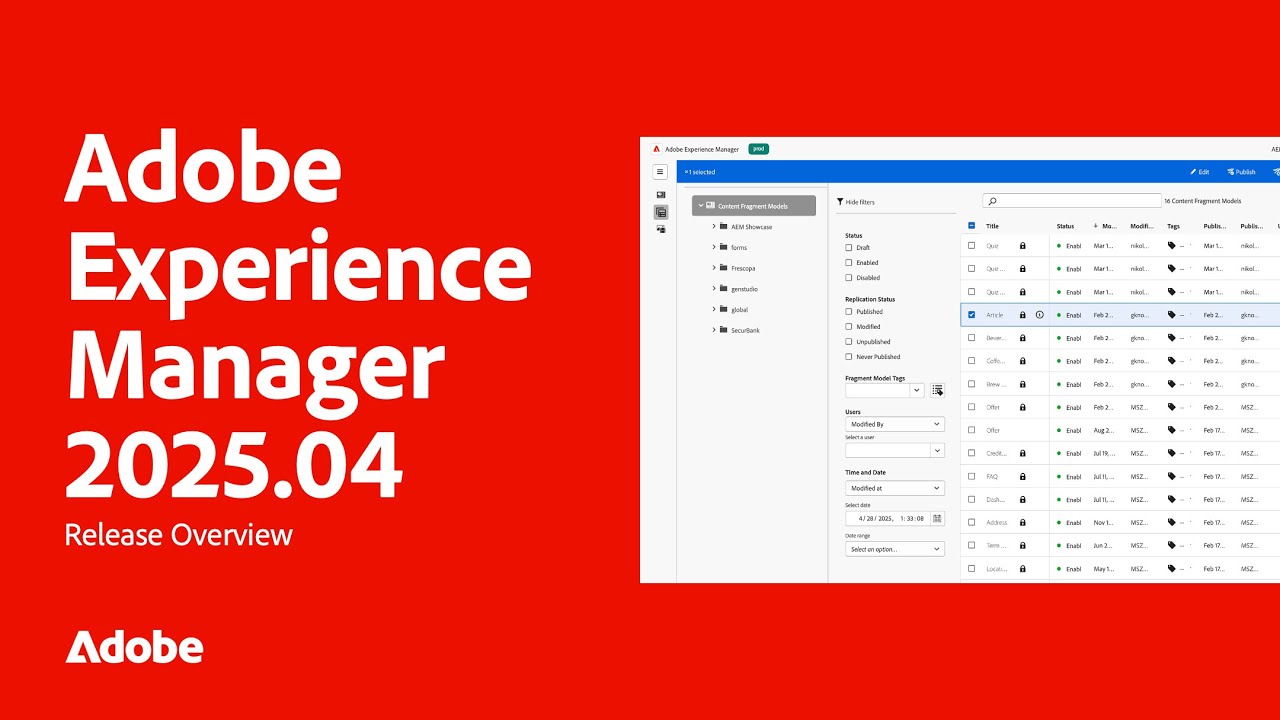Sort by the Title column header
Image resolution: width=1280 pixels, height=720 pixels.
coord(992,226)
